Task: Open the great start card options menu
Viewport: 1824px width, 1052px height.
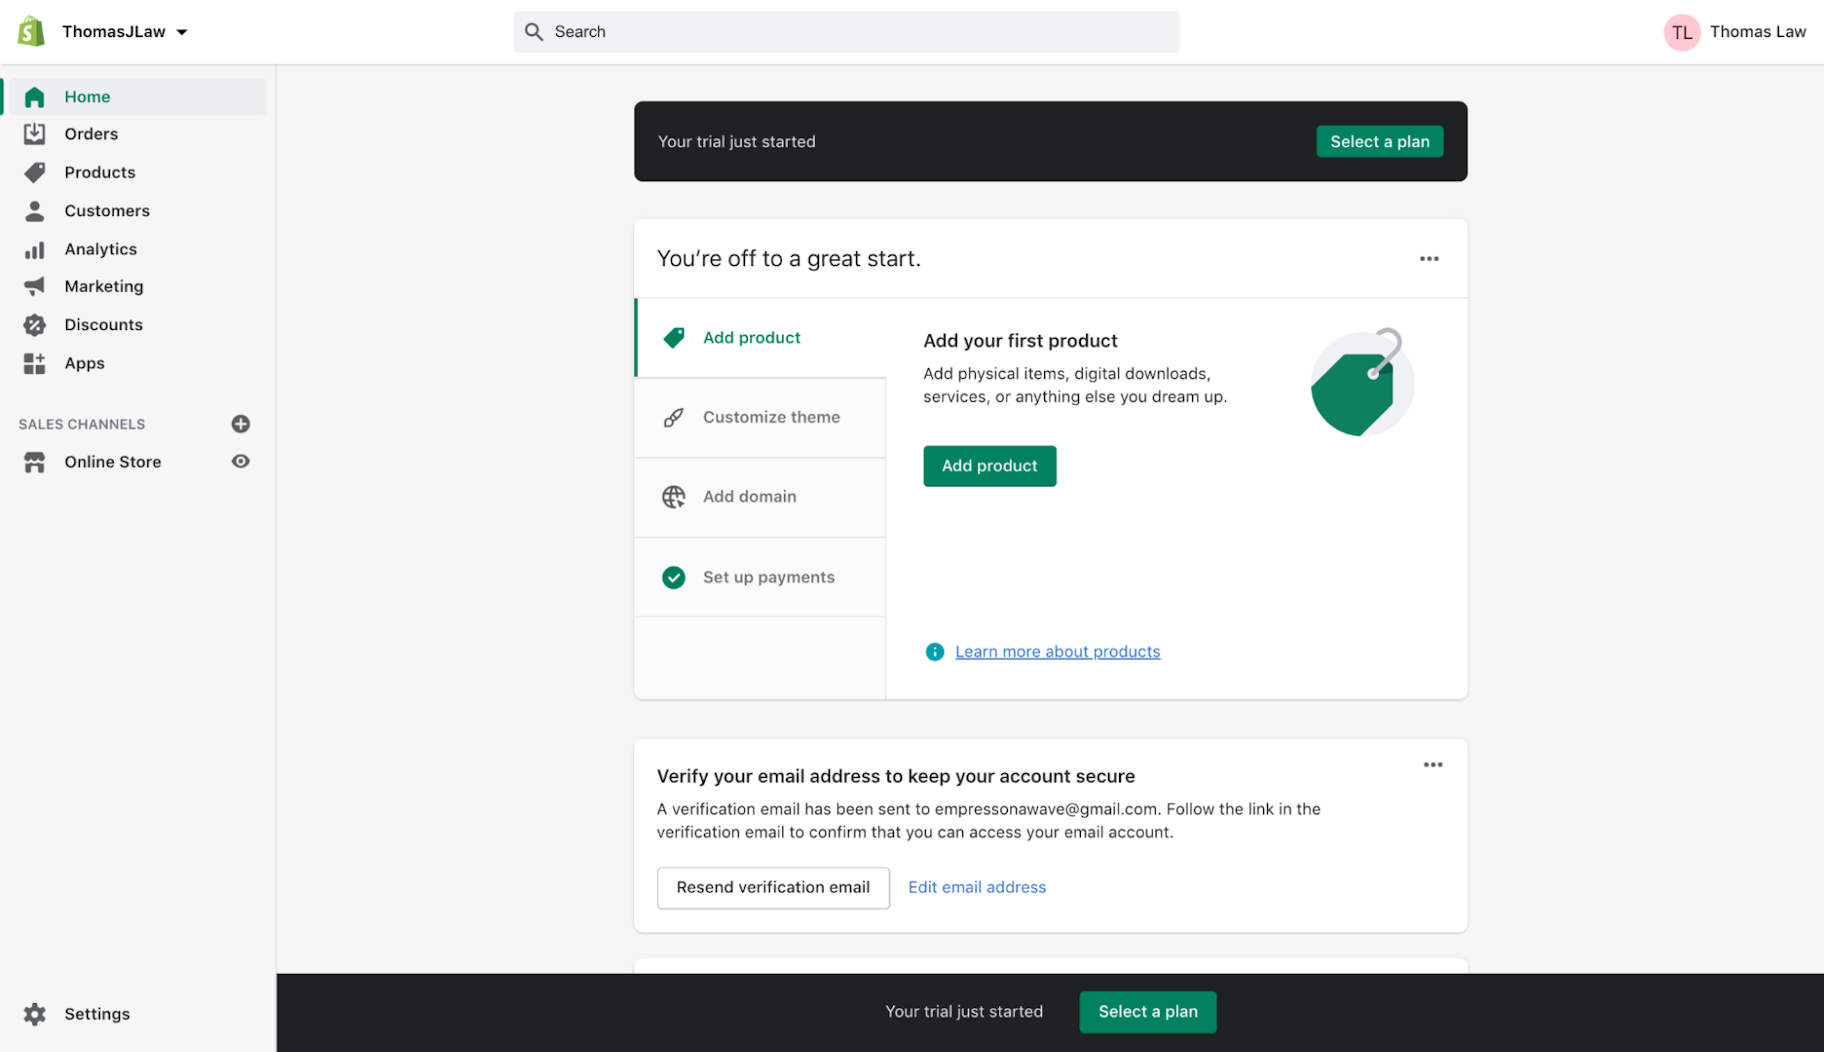Action: pos(1429,259)
